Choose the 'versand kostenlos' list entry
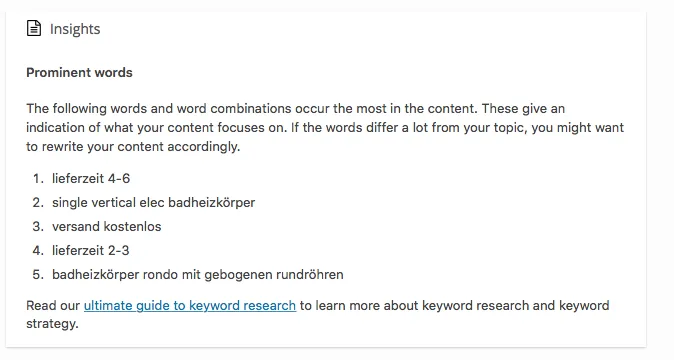This screenshot has height=360, width=674. 106,226
